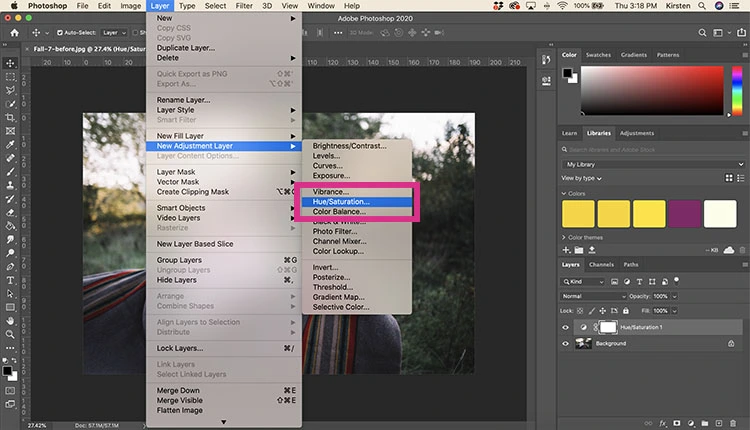
Task: Click the purple color swatch in Libraries
Action: [x=684, y=214]
